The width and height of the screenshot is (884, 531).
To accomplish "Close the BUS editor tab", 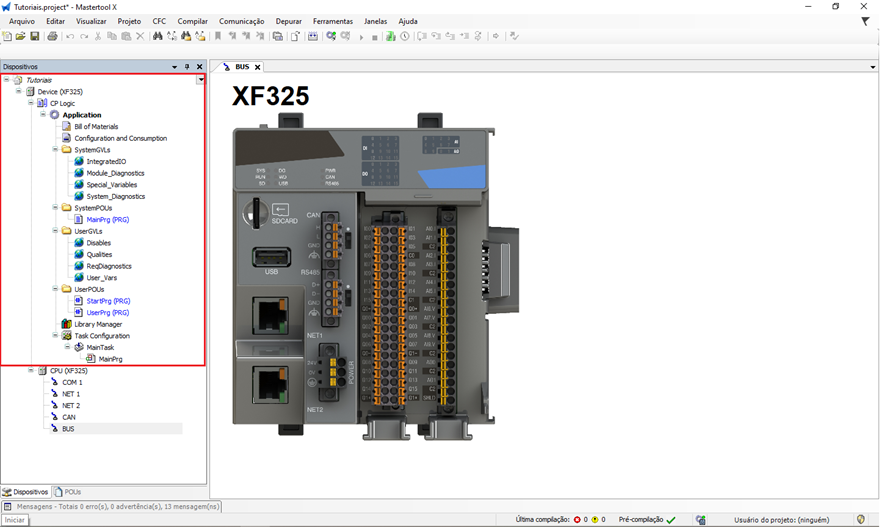I will pyautogui.click(x=257, y=67).
